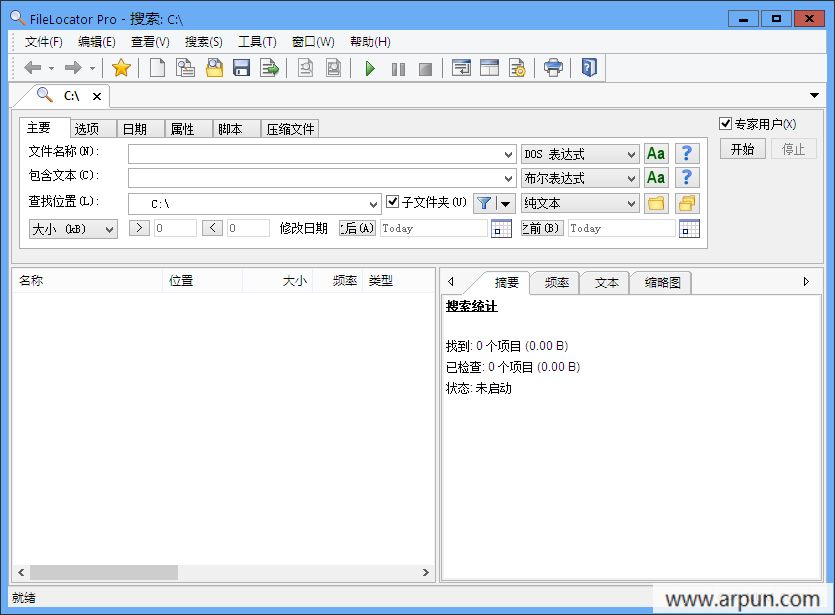Open the favorites star icon on the toolbar
Image resolution: width=835 pixels, height=615 pixels.
tap(119, 68)
